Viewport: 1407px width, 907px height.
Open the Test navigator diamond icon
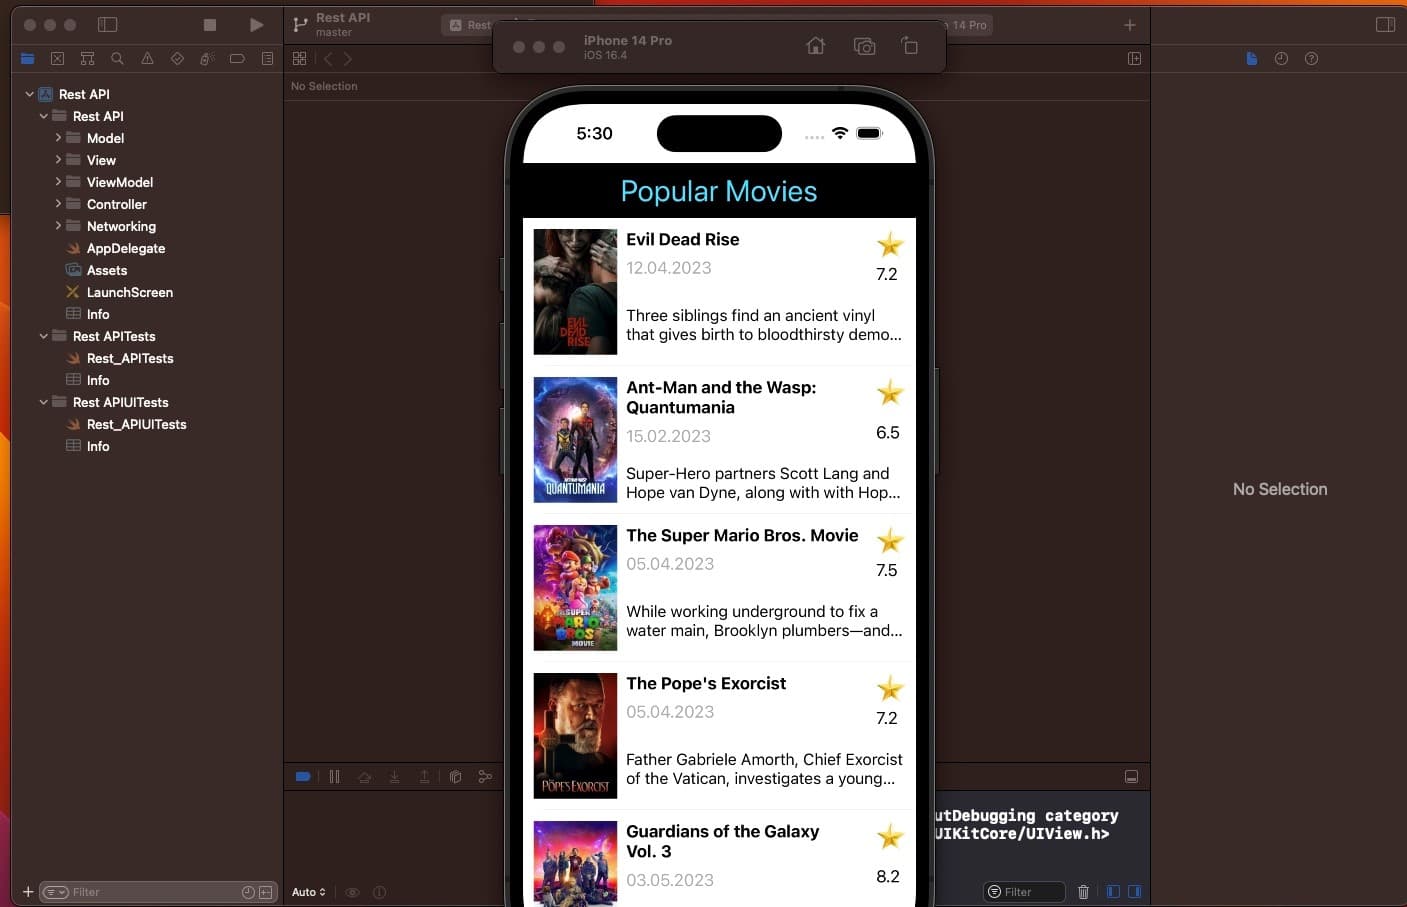(177, 59)
